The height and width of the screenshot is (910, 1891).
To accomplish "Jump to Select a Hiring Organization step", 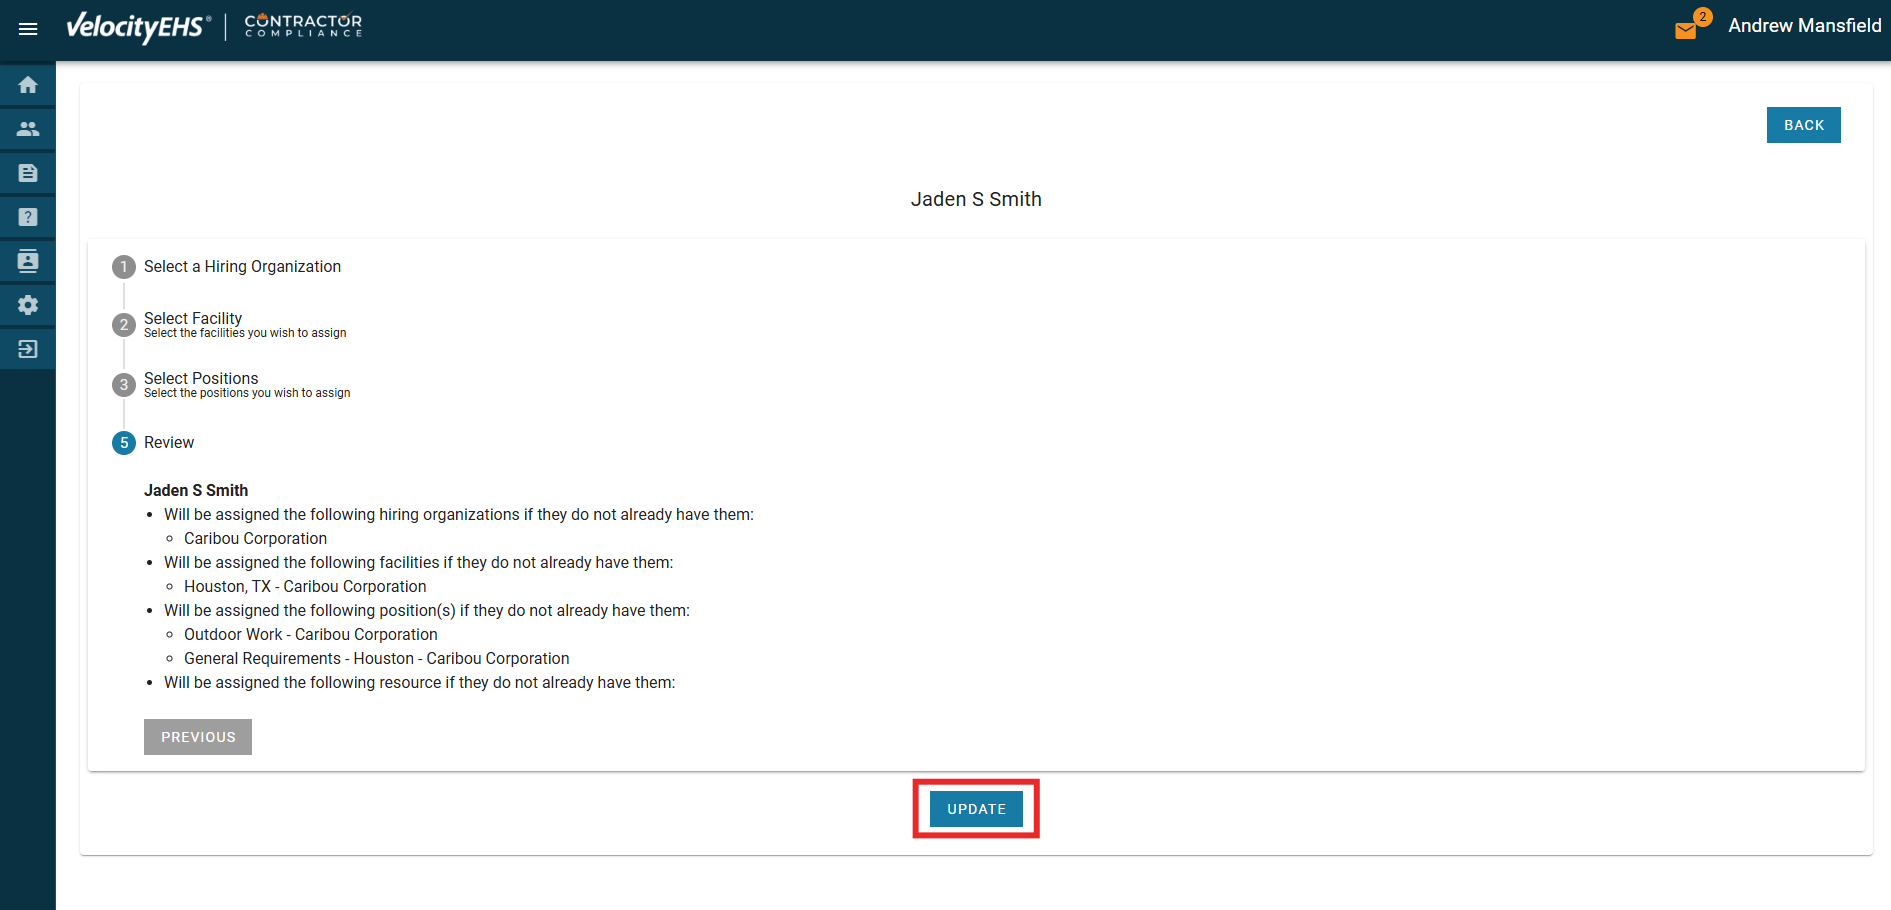I will 242,267.
